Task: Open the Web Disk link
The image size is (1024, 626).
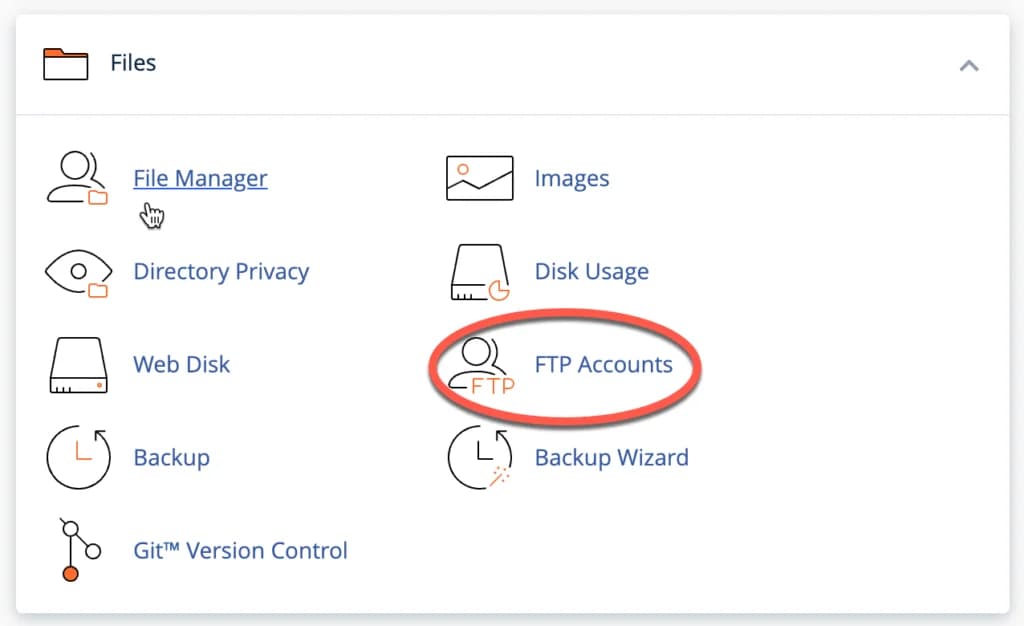Action: tap(181, 365)
